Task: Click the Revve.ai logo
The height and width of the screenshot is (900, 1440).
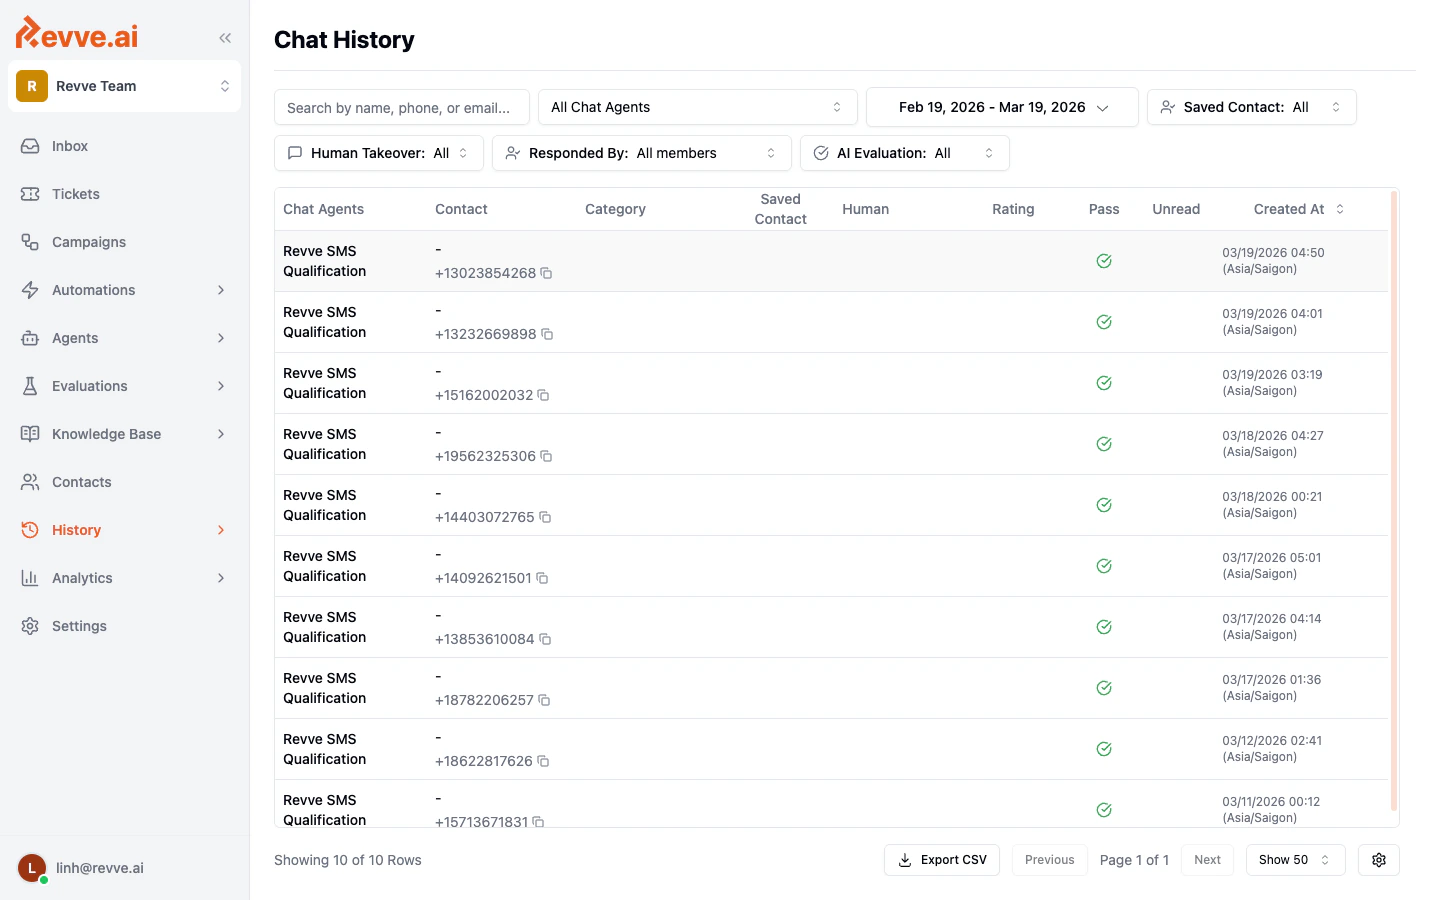Action: [76, 33]
